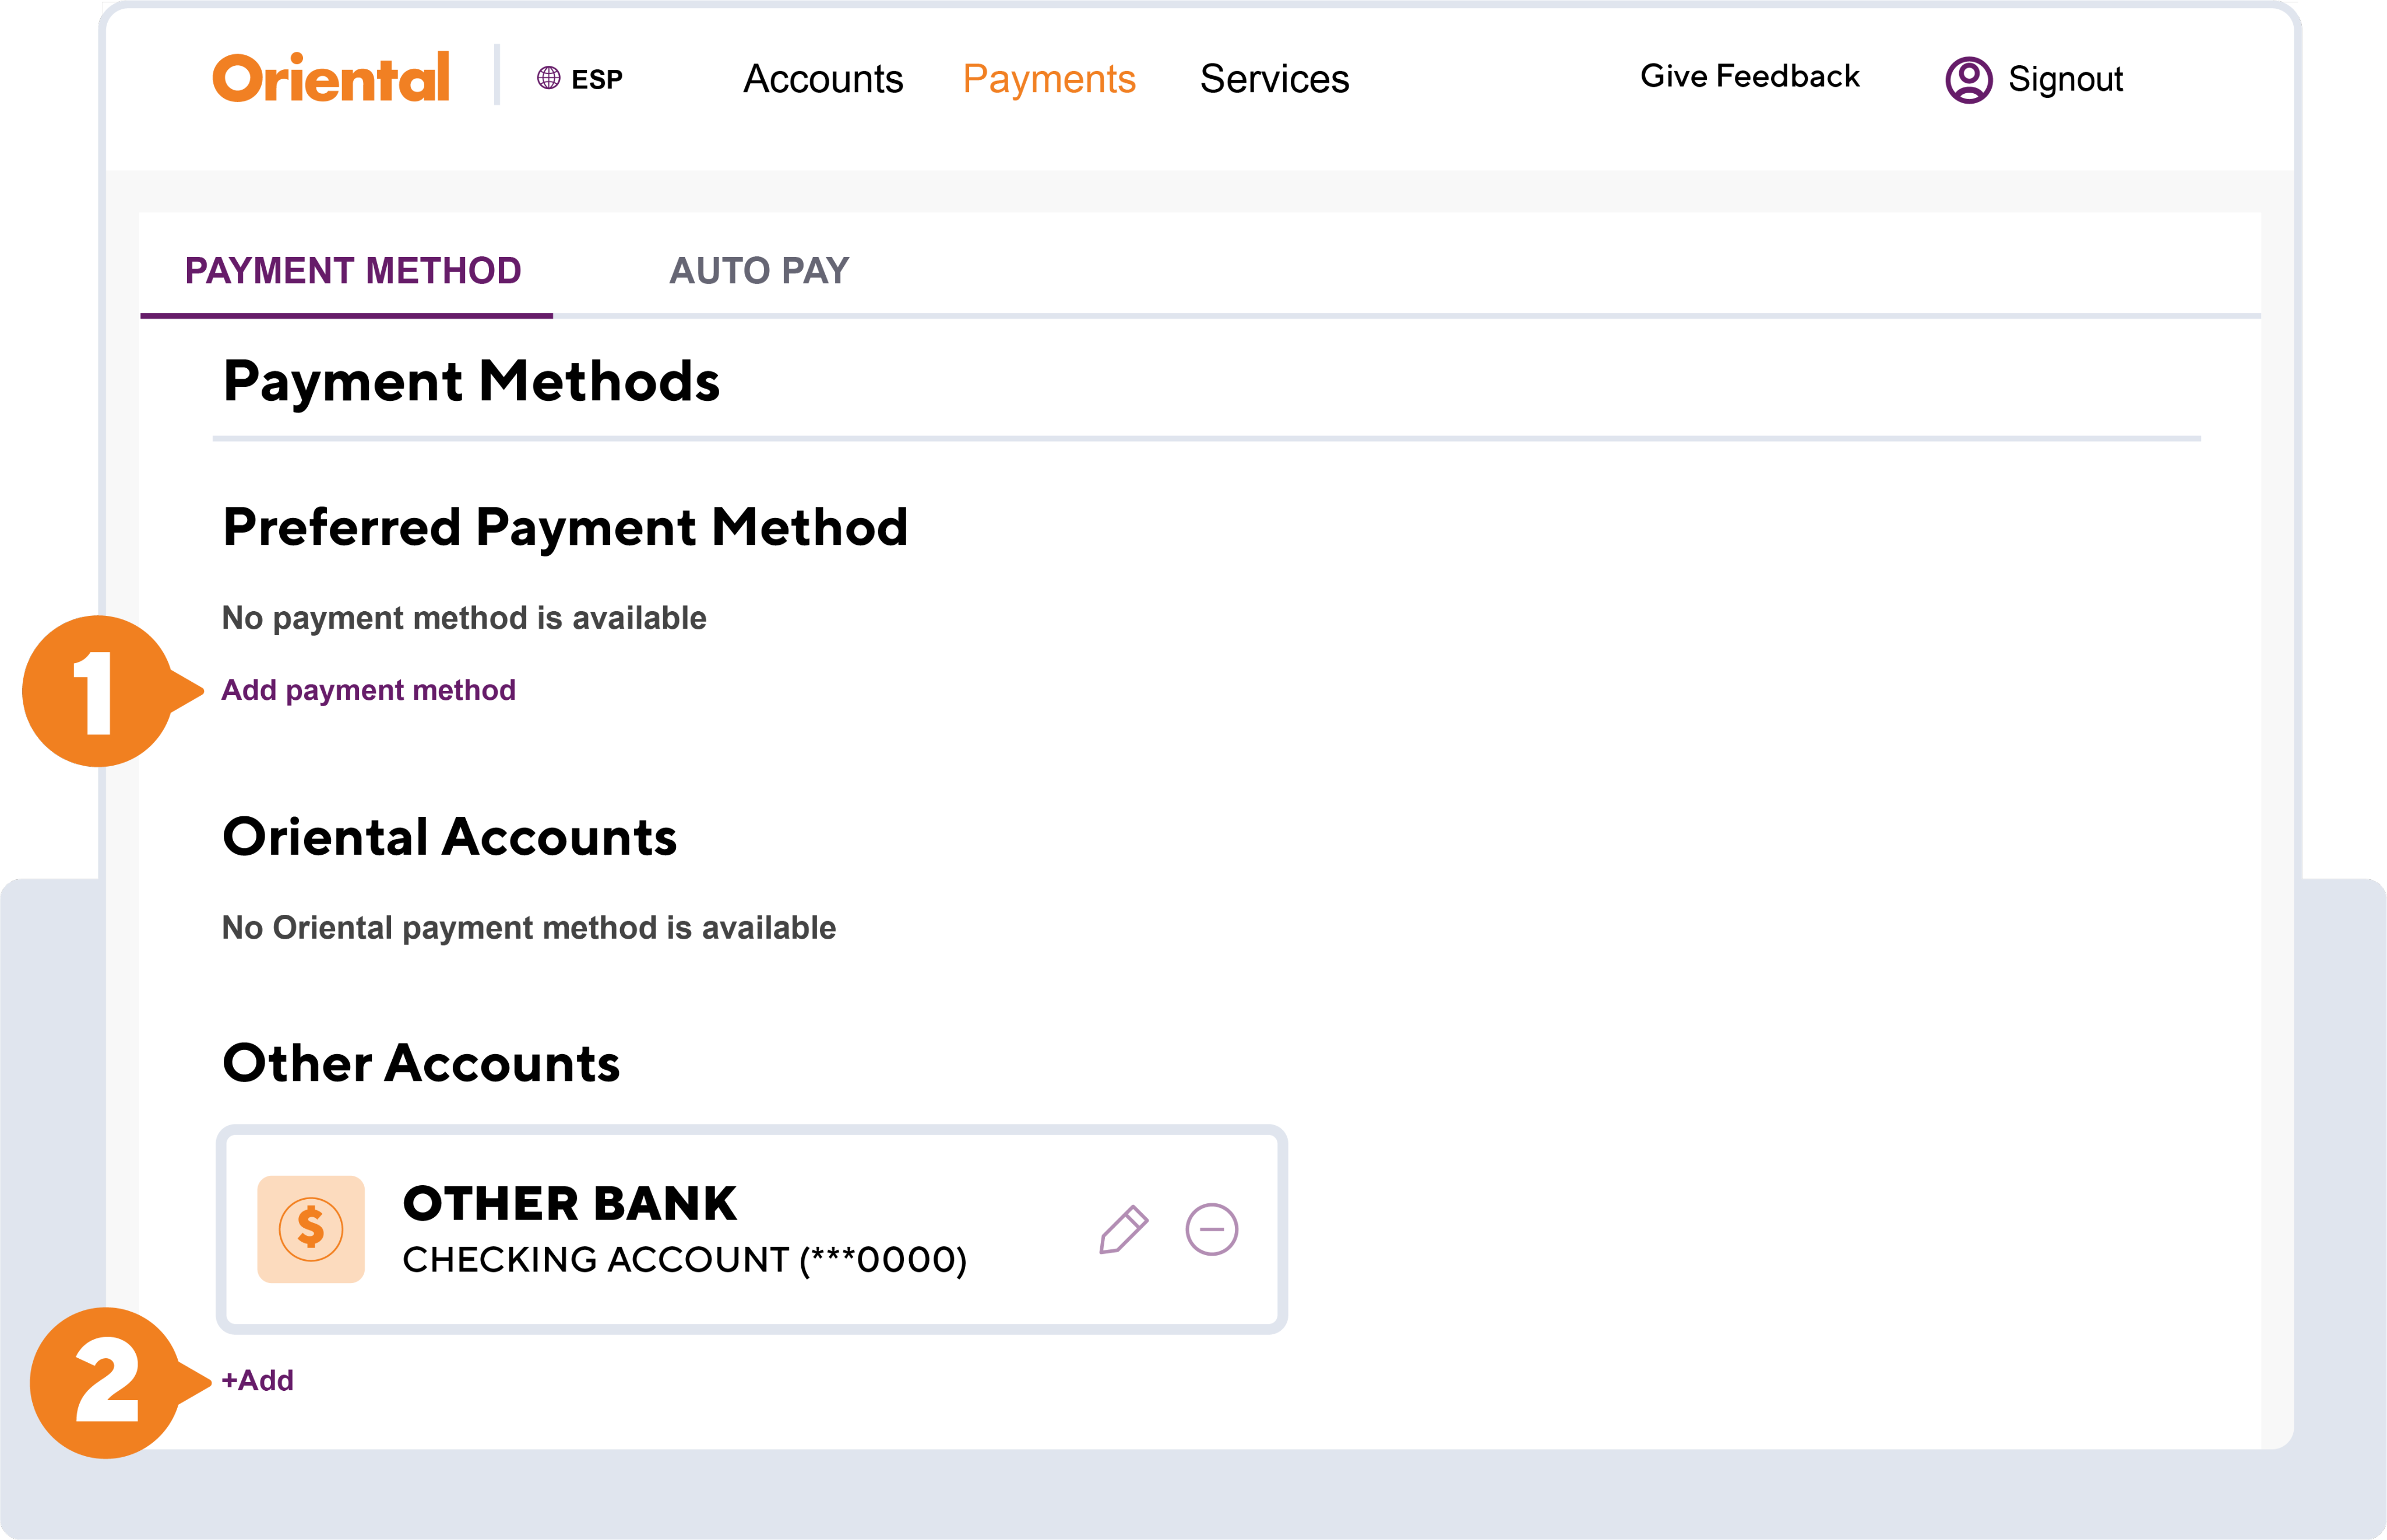Edit Other Bank account with pencil icon

click(1123, 1229)
